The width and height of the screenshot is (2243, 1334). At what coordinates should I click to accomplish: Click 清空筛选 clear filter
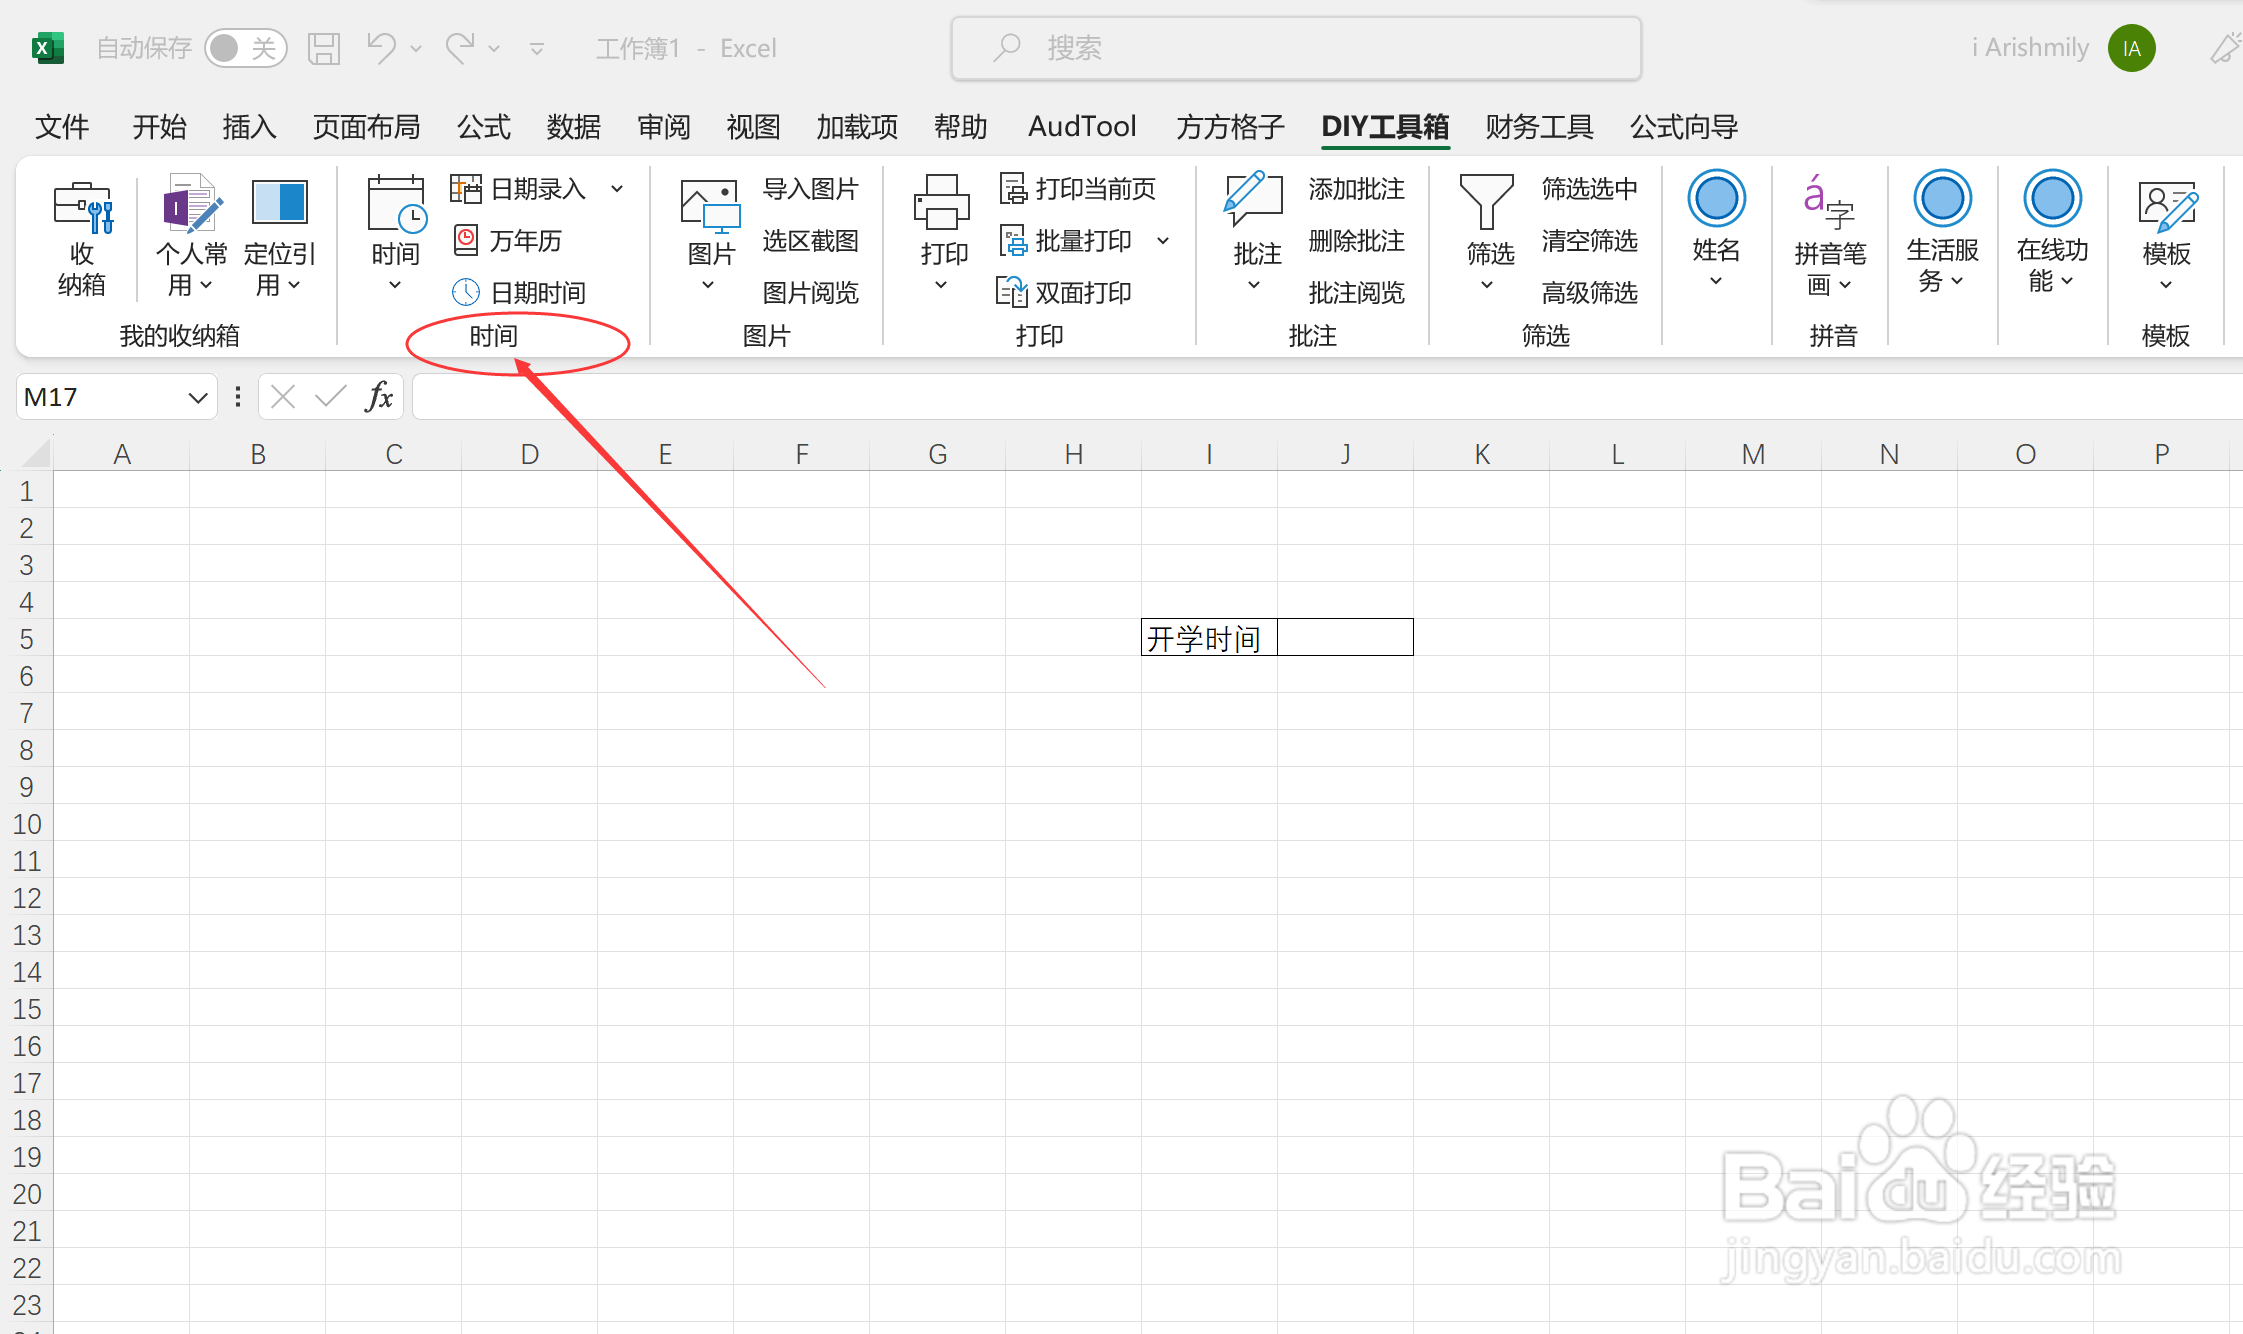pyautogui.click(x=1590, y=241)
